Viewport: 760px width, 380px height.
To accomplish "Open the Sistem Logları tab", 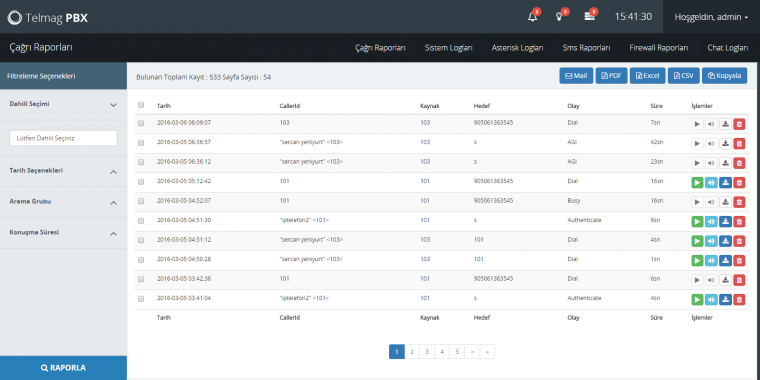I will tap(448, 48).
